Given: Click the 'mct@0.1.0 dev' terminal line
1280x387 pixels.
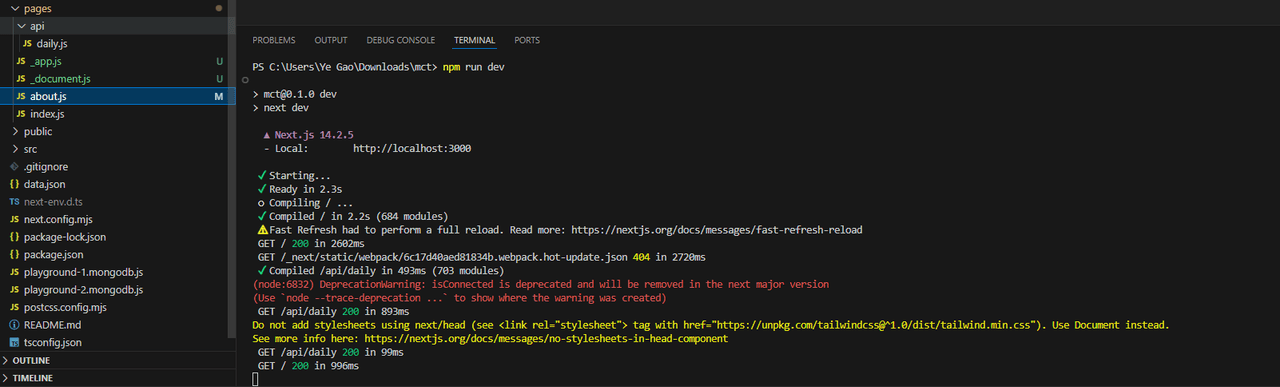Looking at the screenshot, I should pyautogui.click(x=294, y=94).
